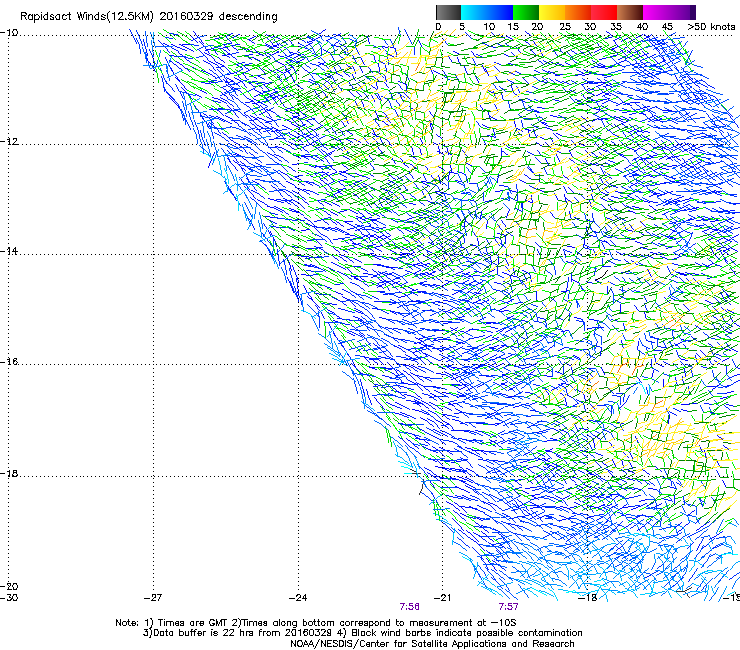The height and width of the screenshot is (650, 740).
Task: Click the -21 longitude axis label
Action: pyautogui.click(x=442, y=598)
